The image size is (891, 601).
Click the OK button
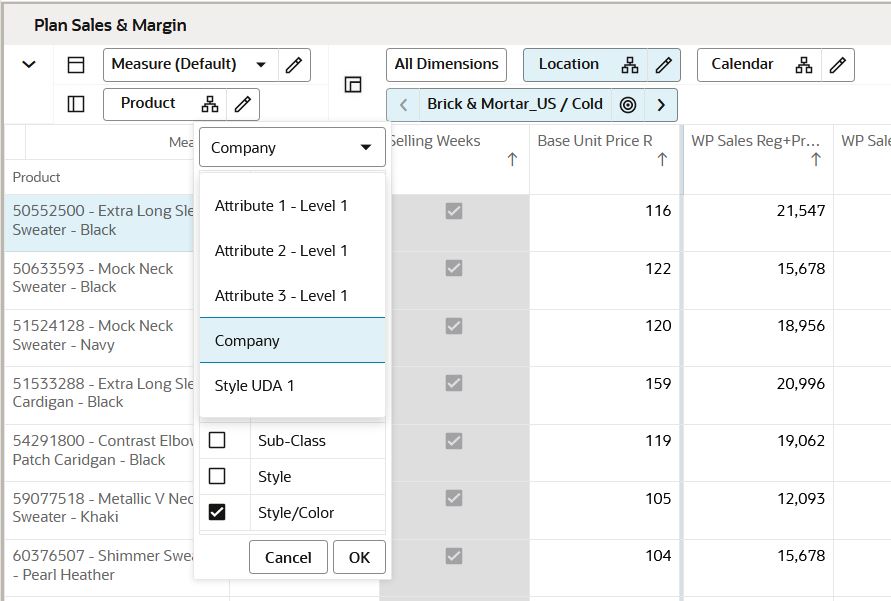[359, 557]
